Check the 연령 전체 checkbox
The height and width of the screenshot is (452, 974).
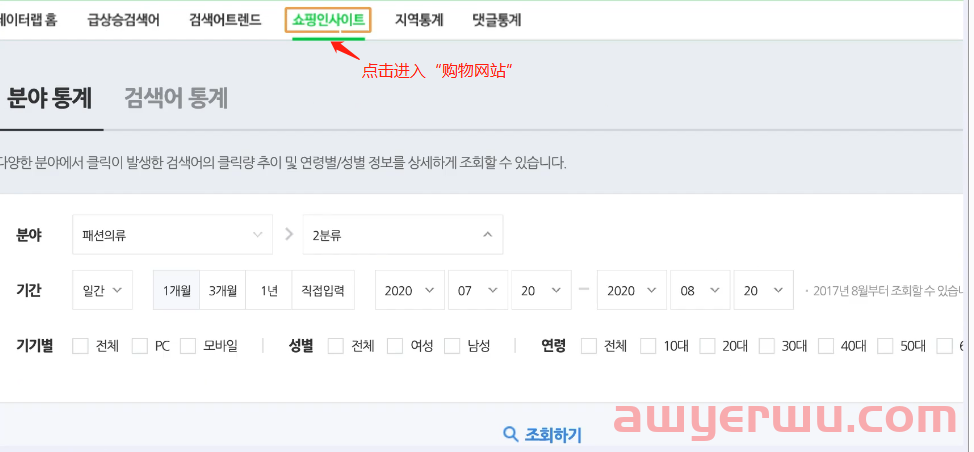589,346
